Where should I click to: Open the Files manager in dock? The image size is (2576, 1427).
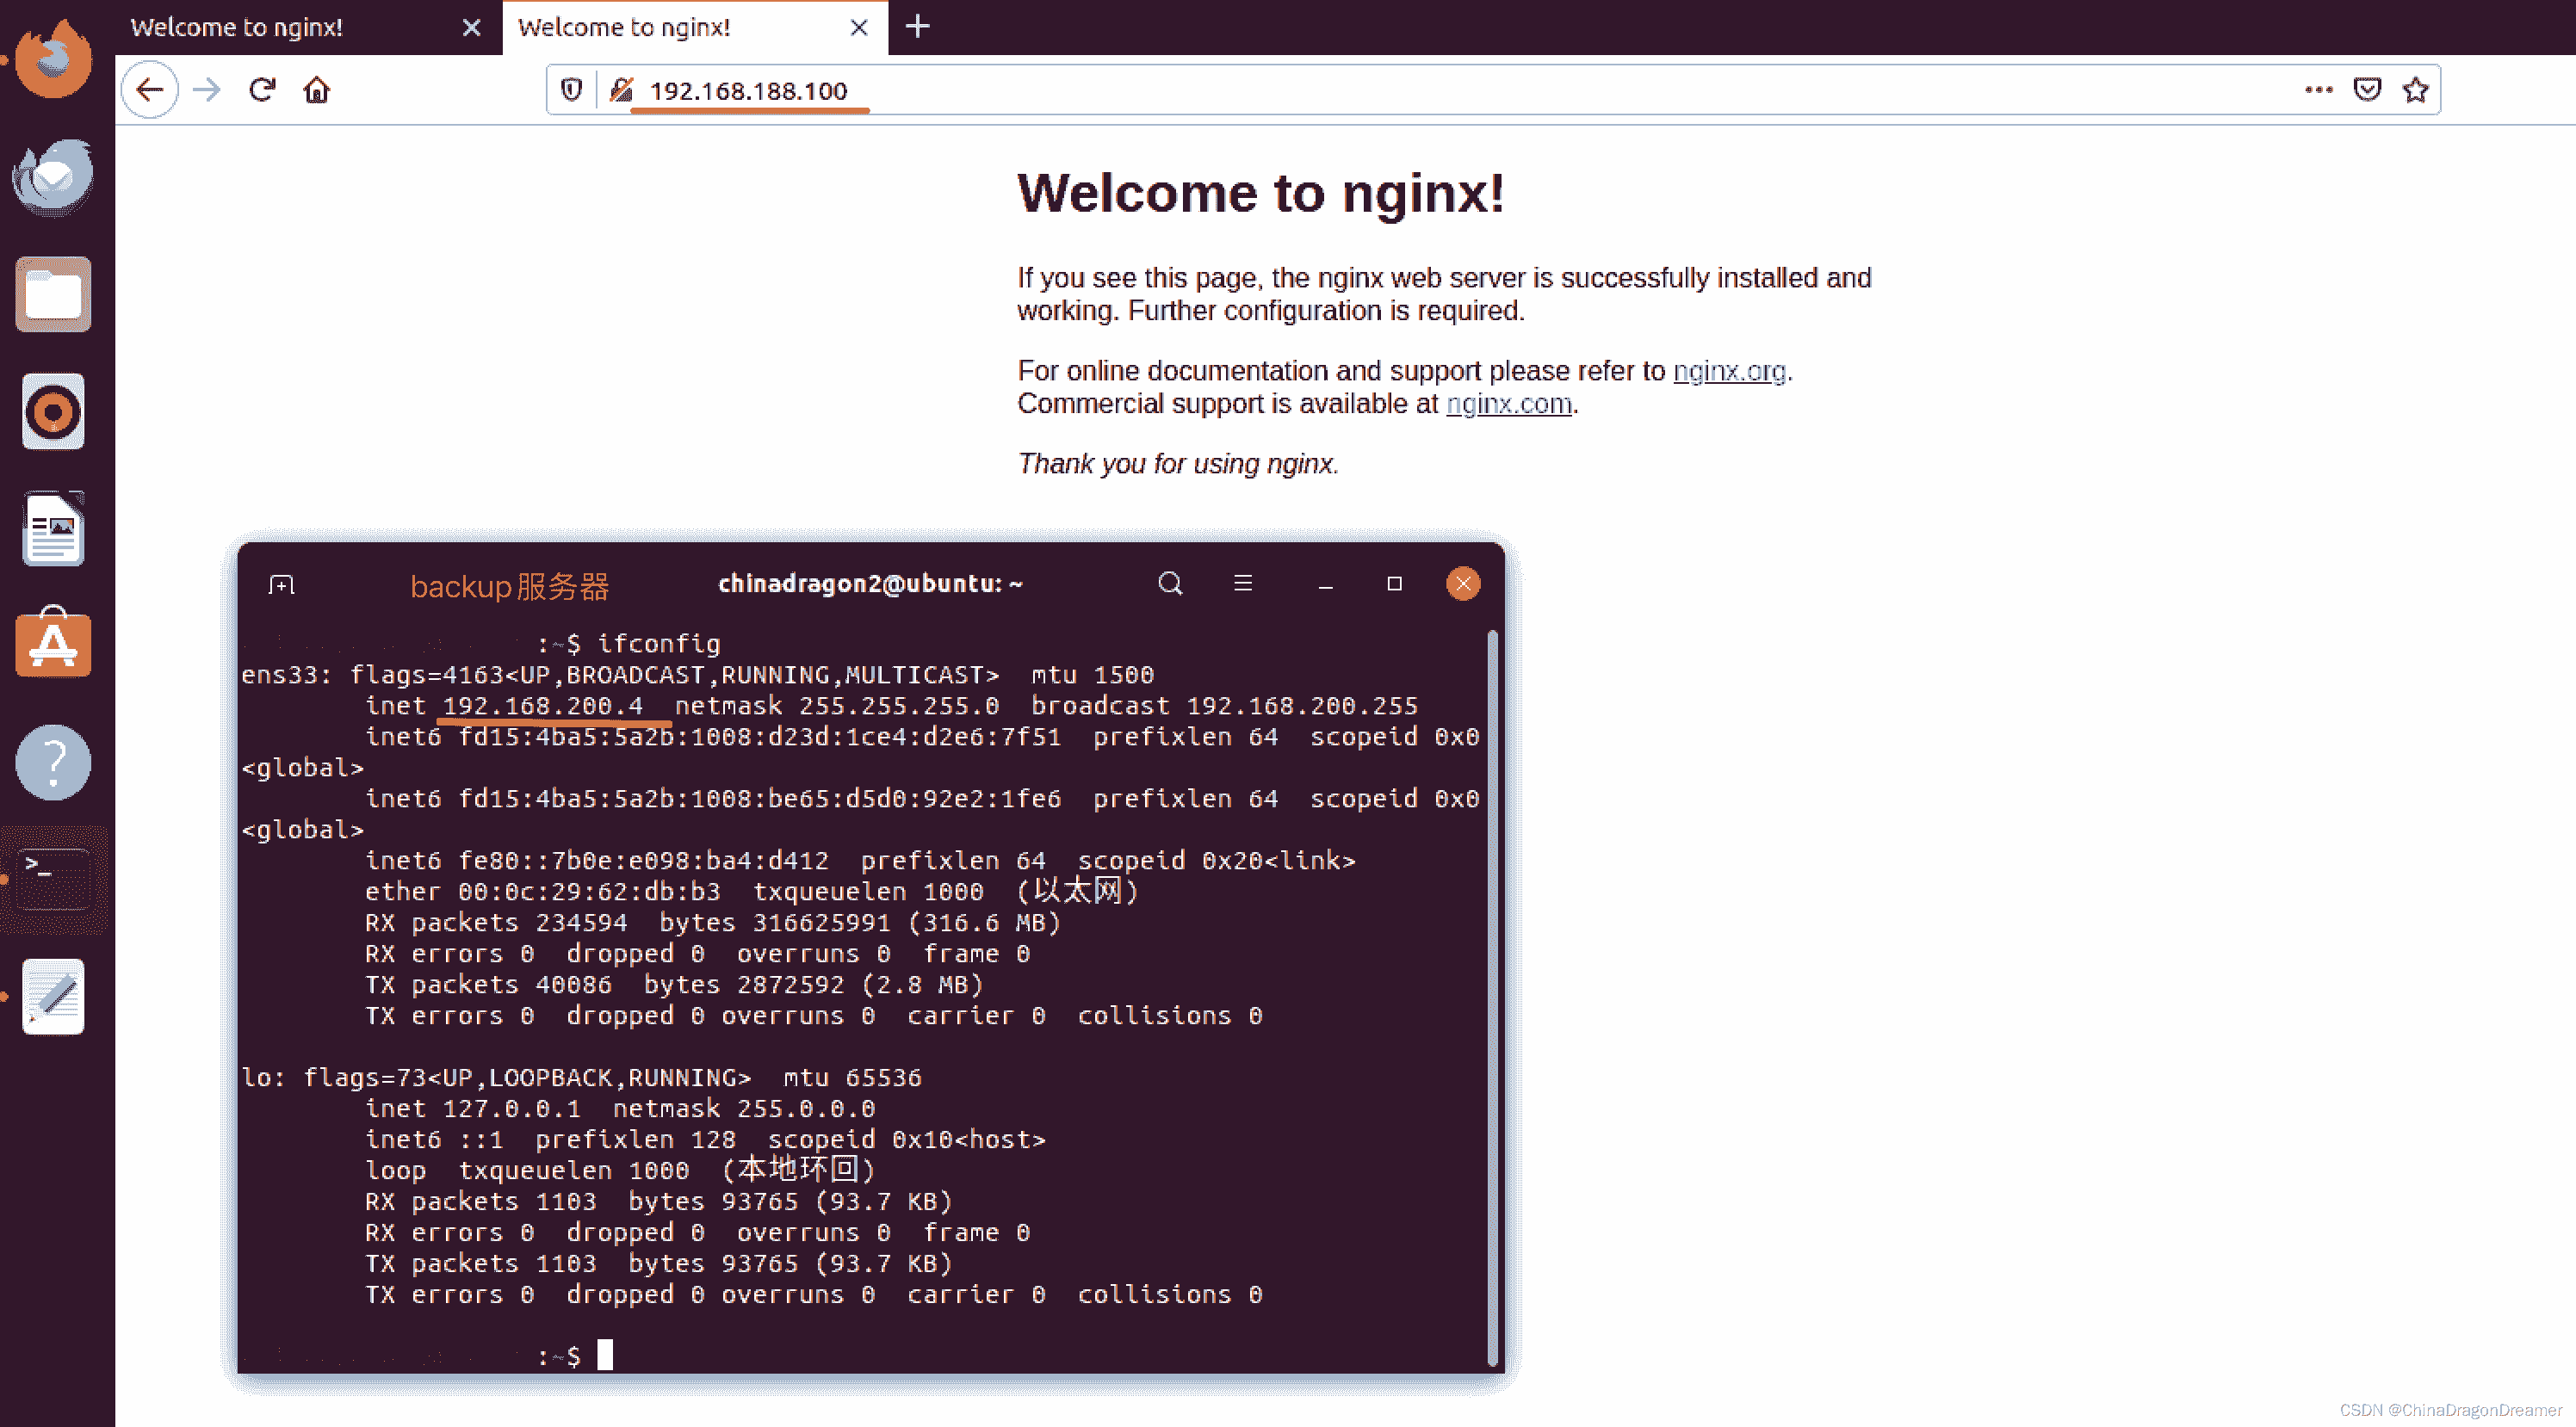click(x=53, y=294)
